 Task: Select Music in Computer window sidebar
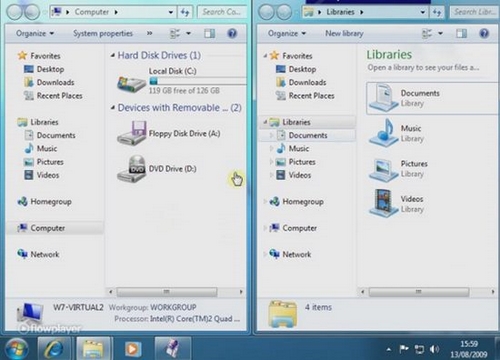click(40, 149)
